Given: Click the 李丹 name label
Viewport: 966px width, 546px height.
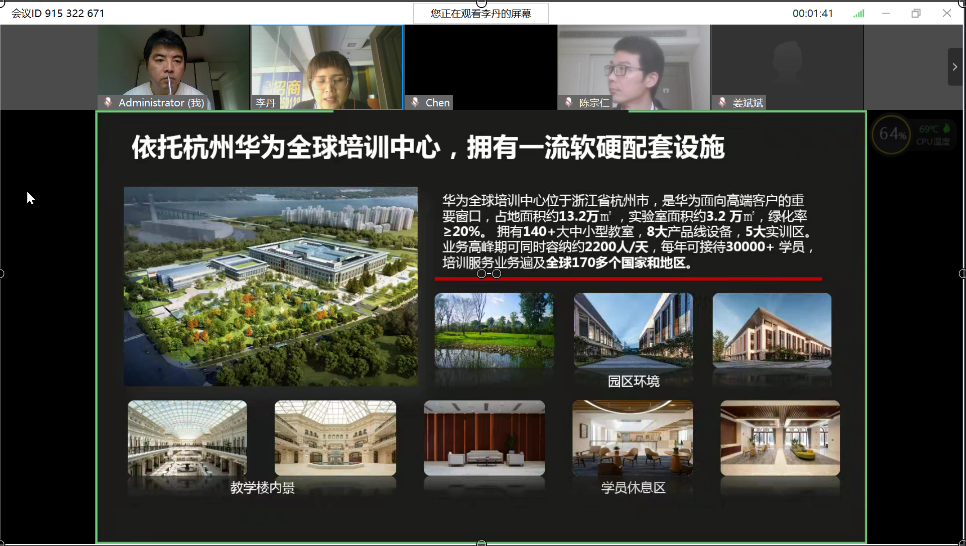Looking at the screenshot, I should tap(266, 102).
